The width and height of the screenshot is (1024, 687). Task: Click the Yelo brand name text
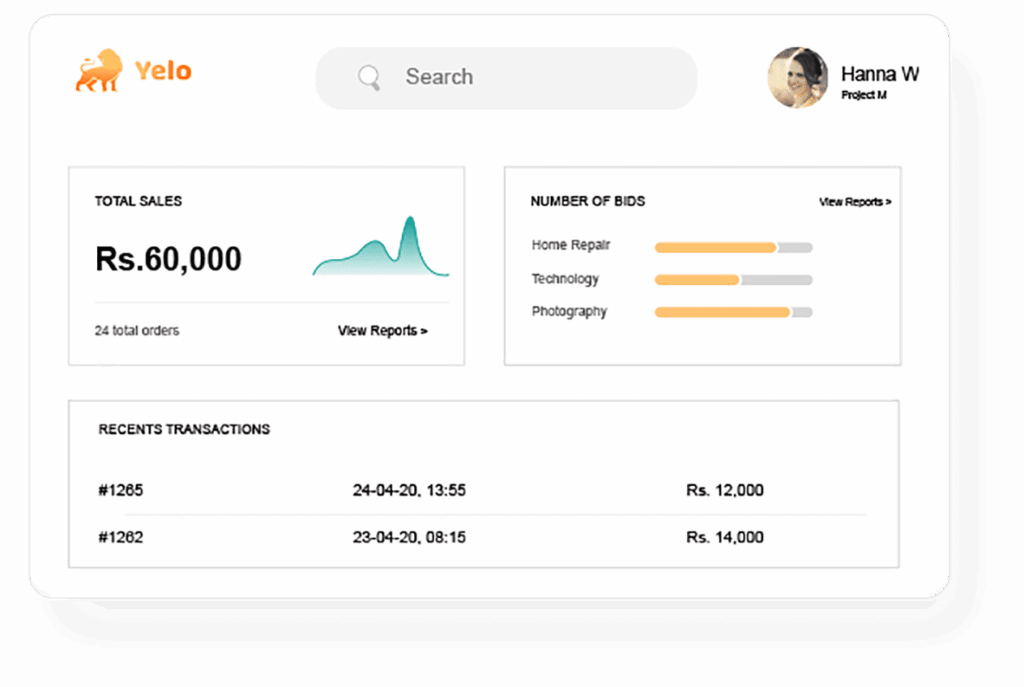163,71
